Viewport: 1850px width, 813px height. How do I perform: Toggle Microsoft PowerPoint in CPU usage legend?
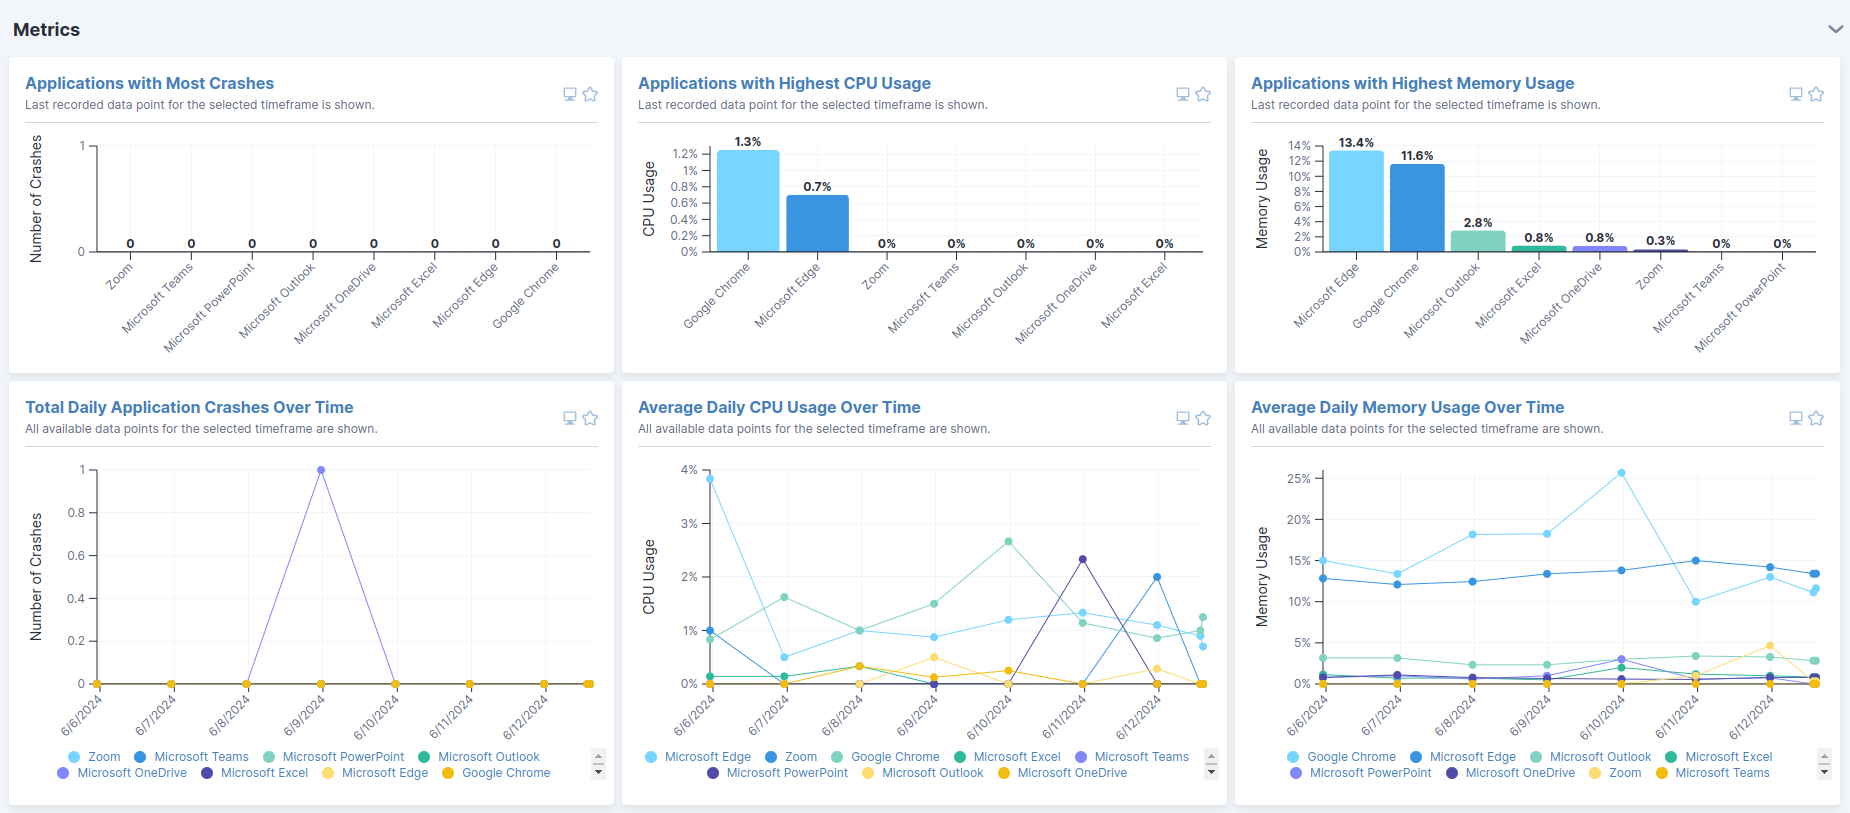(777, 773)
